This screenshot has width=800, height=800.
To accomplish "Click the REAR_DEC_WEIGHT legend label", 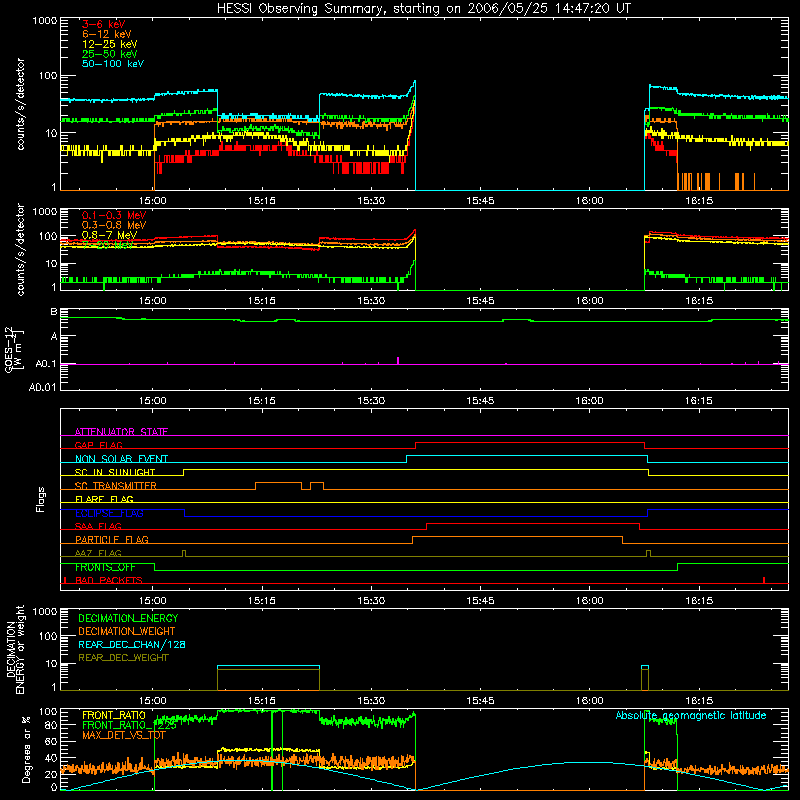I will (x=123, y=658).
